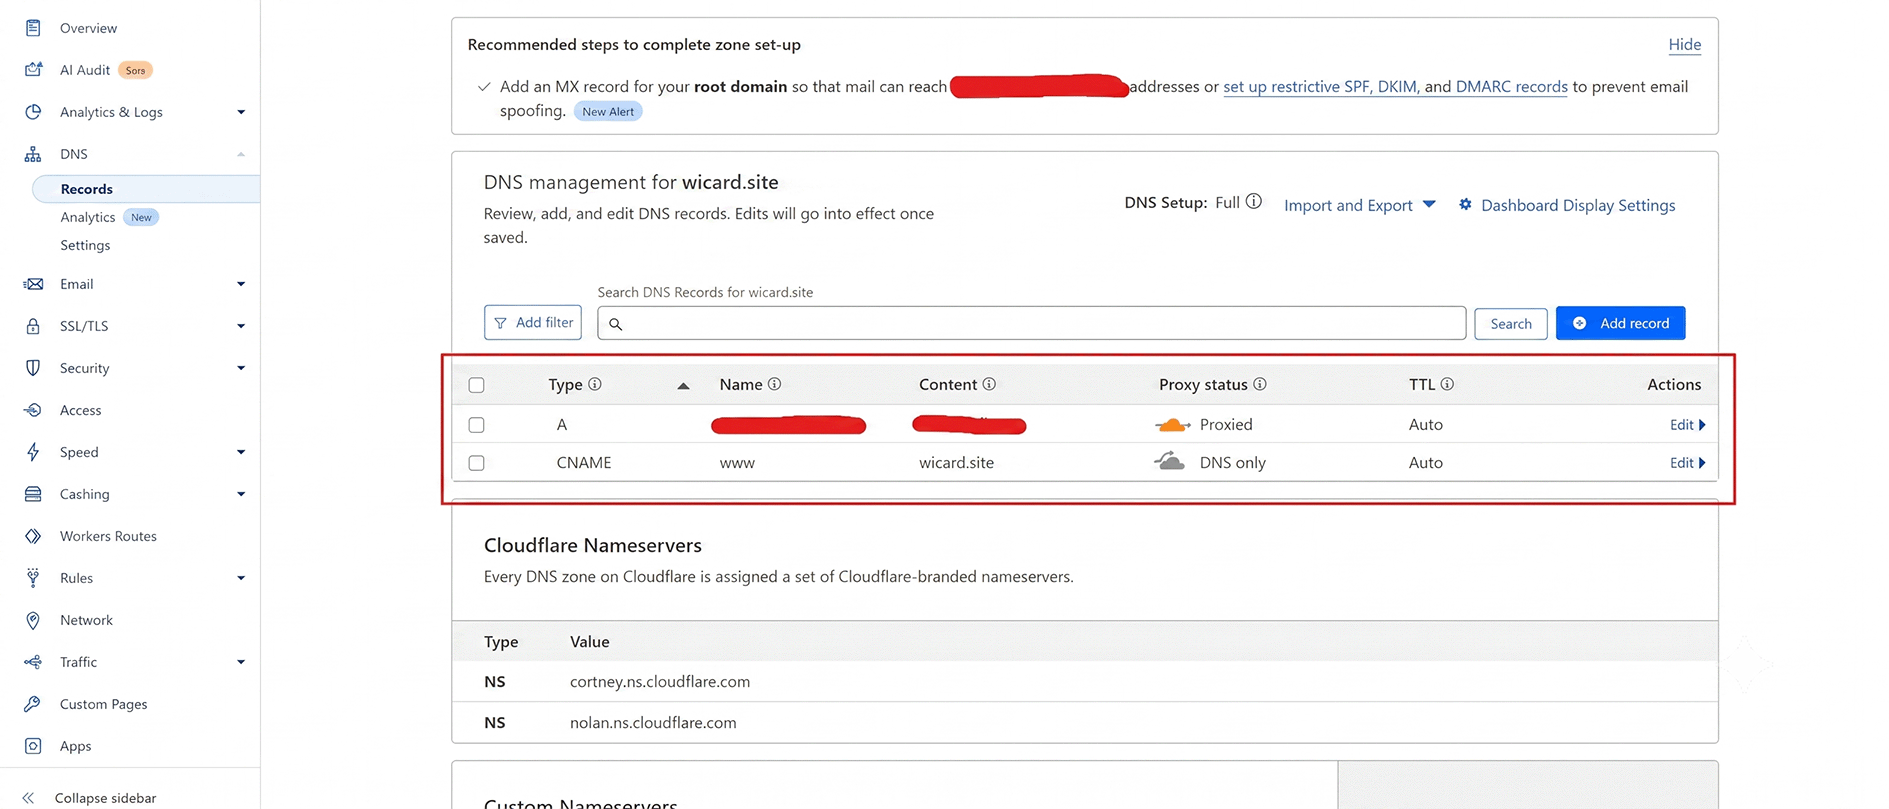Open Workers Routes in the sidebar
This screenshot has width=1889, height=809.
[108, 536]
